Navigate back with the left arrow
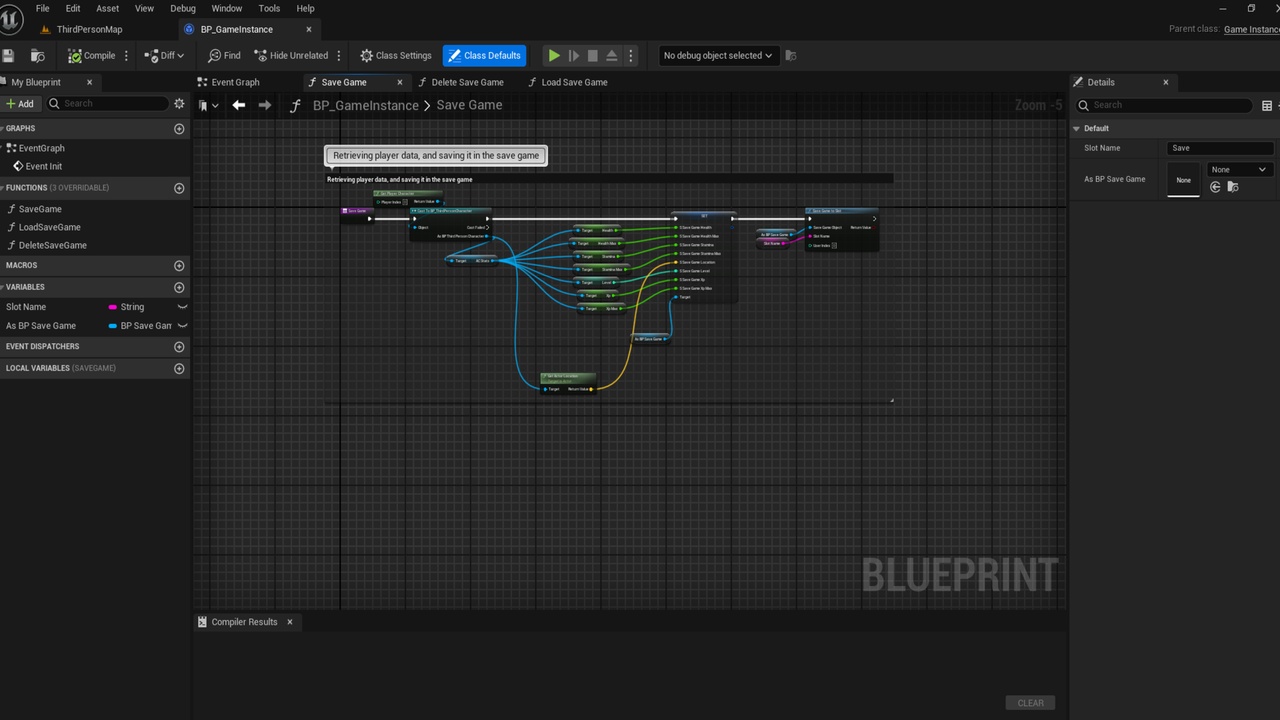 [x=238, y=105]
